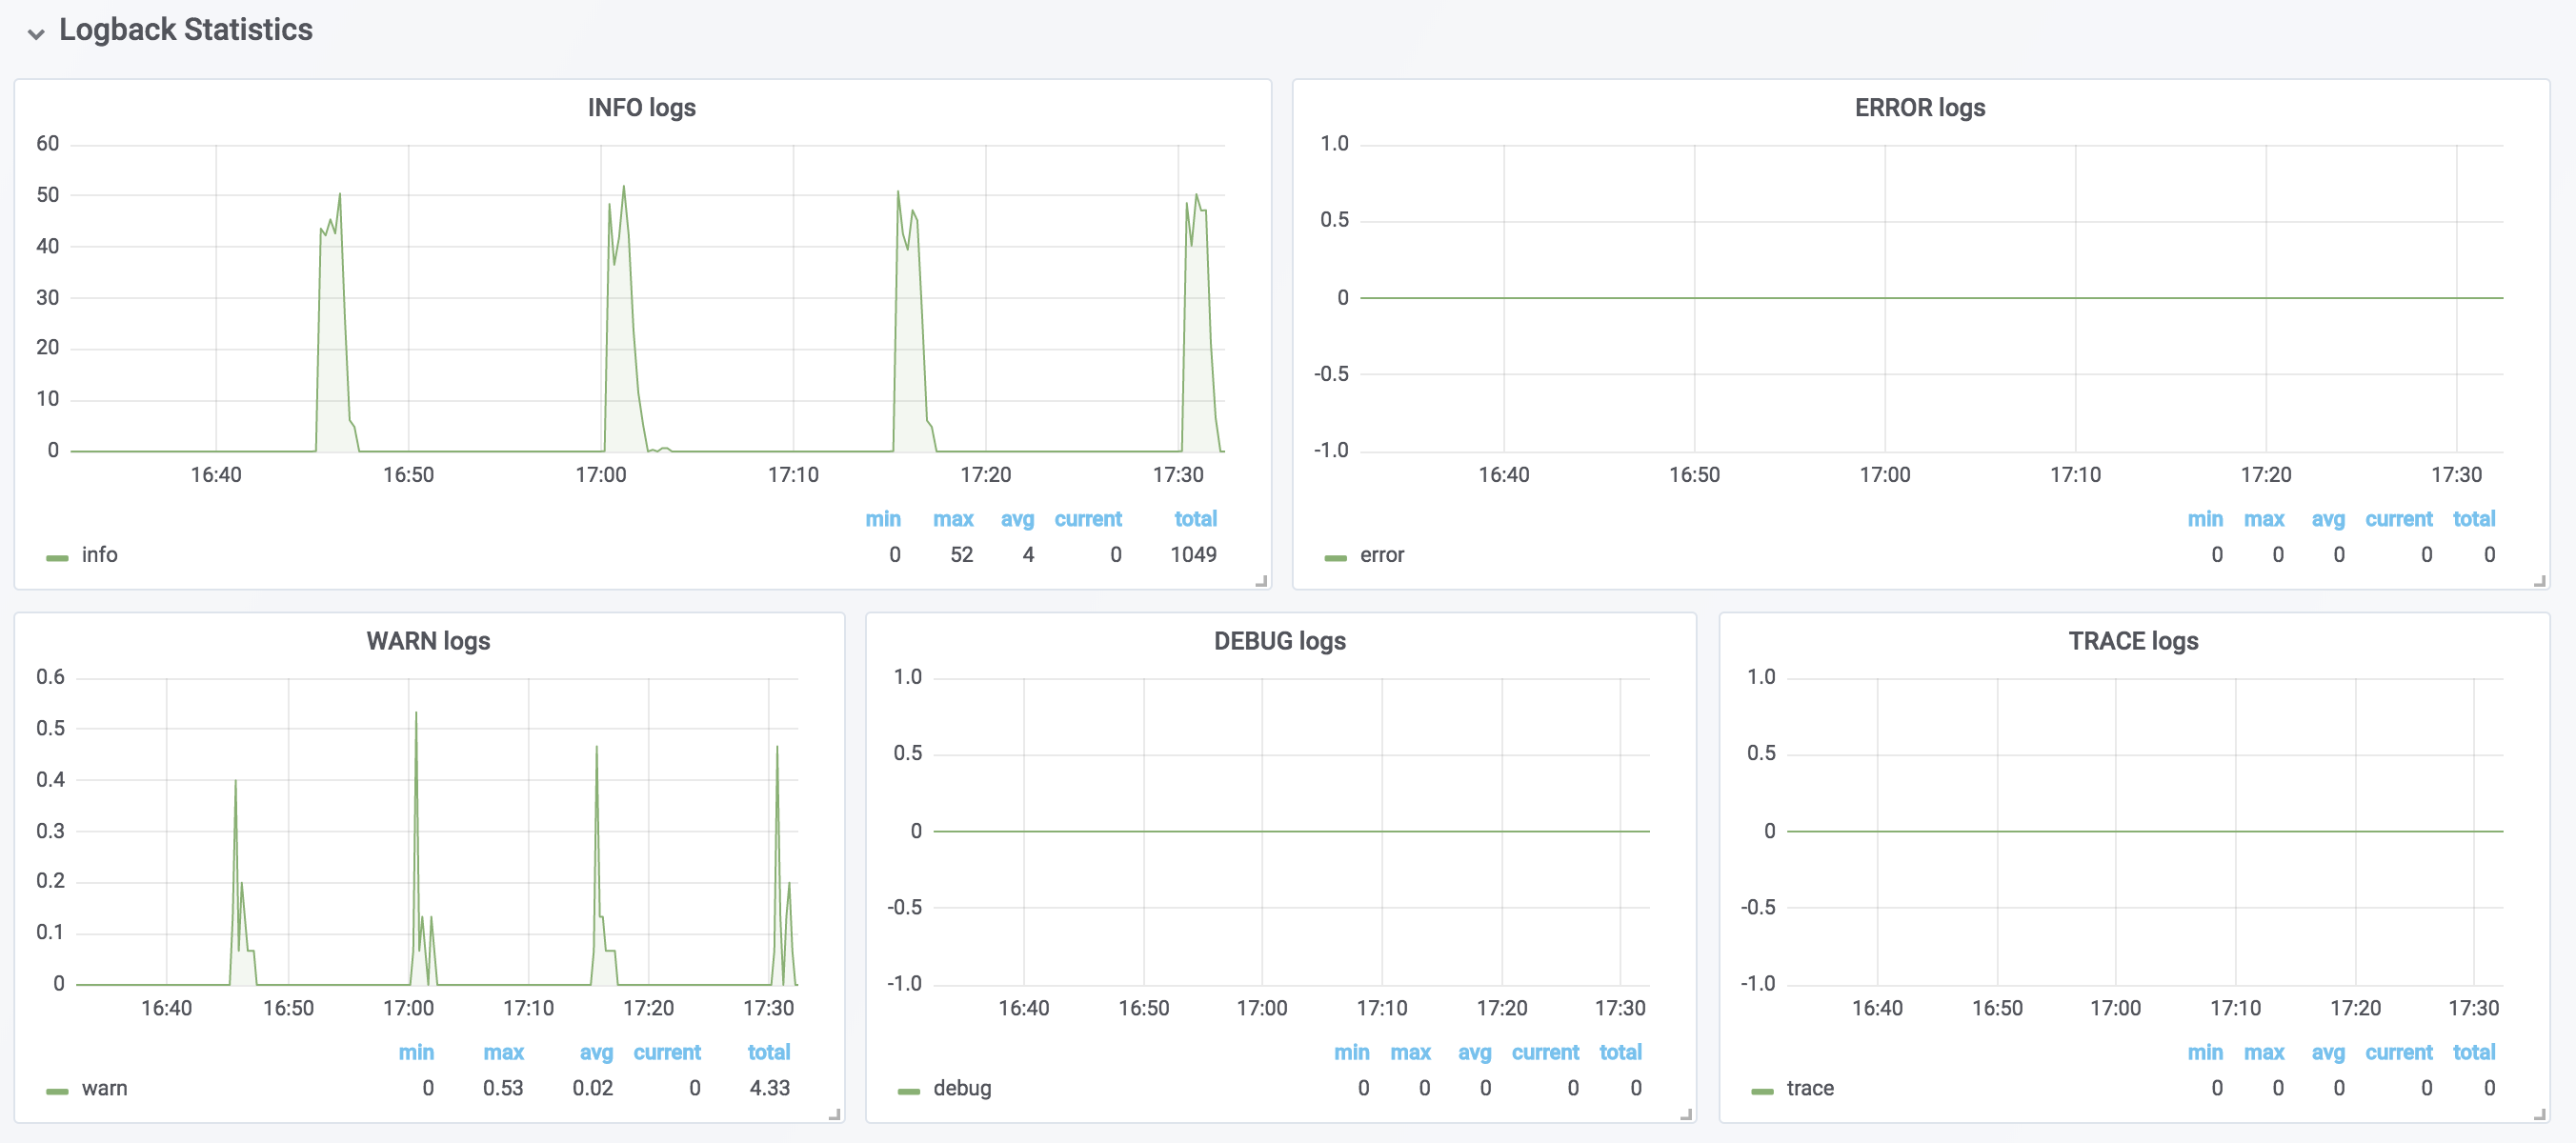The image size is (2576, 1143).
Task: Sort INFO logs legend by max column
Action: (x=952, y=519)
